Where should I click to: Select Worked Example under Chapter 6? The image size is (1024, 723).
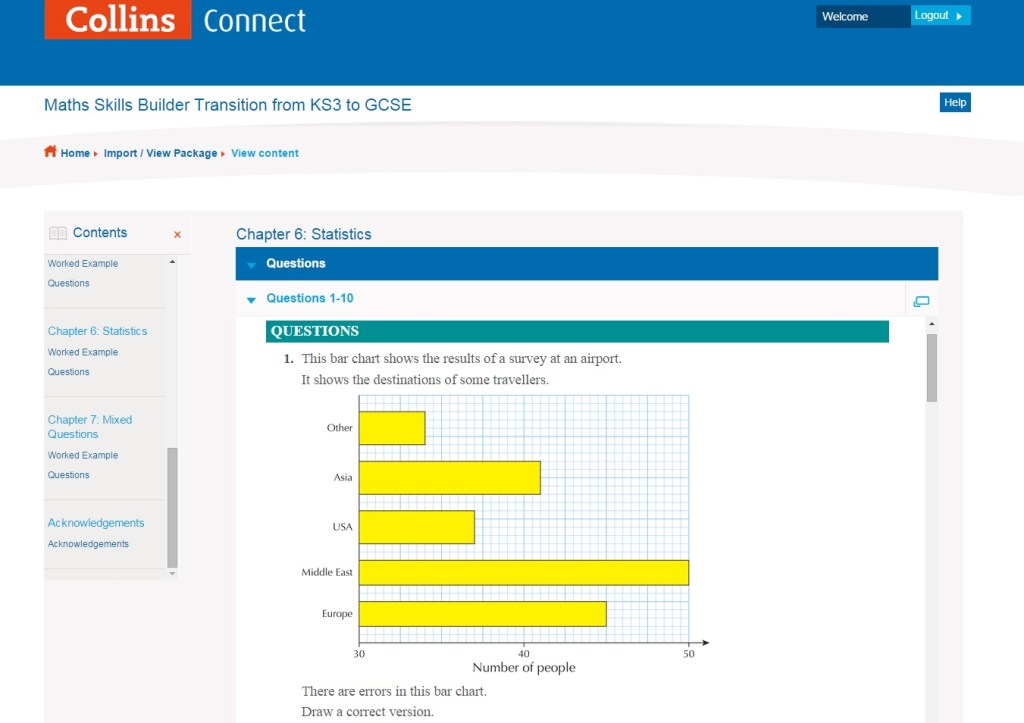[x=82, y=352]
